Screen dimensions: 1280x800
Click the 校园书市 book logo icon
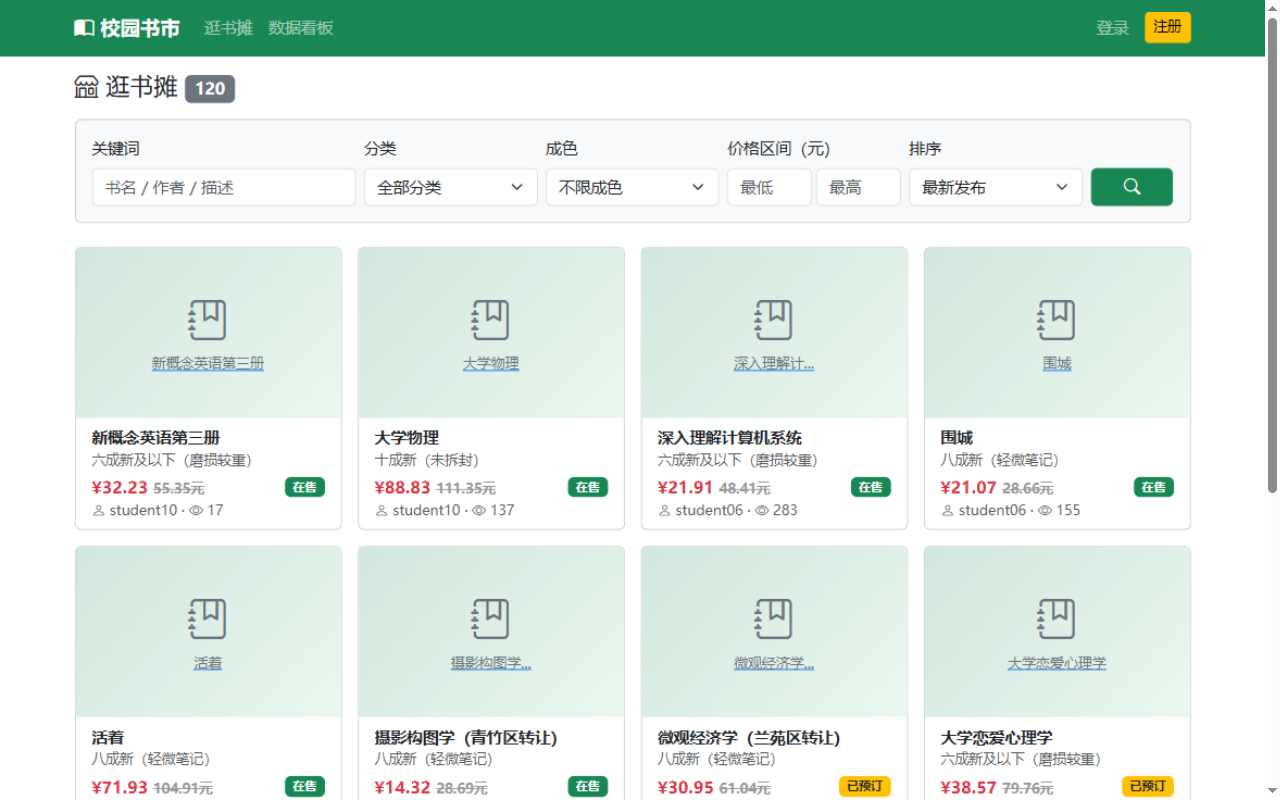click(x=85, y=28)
